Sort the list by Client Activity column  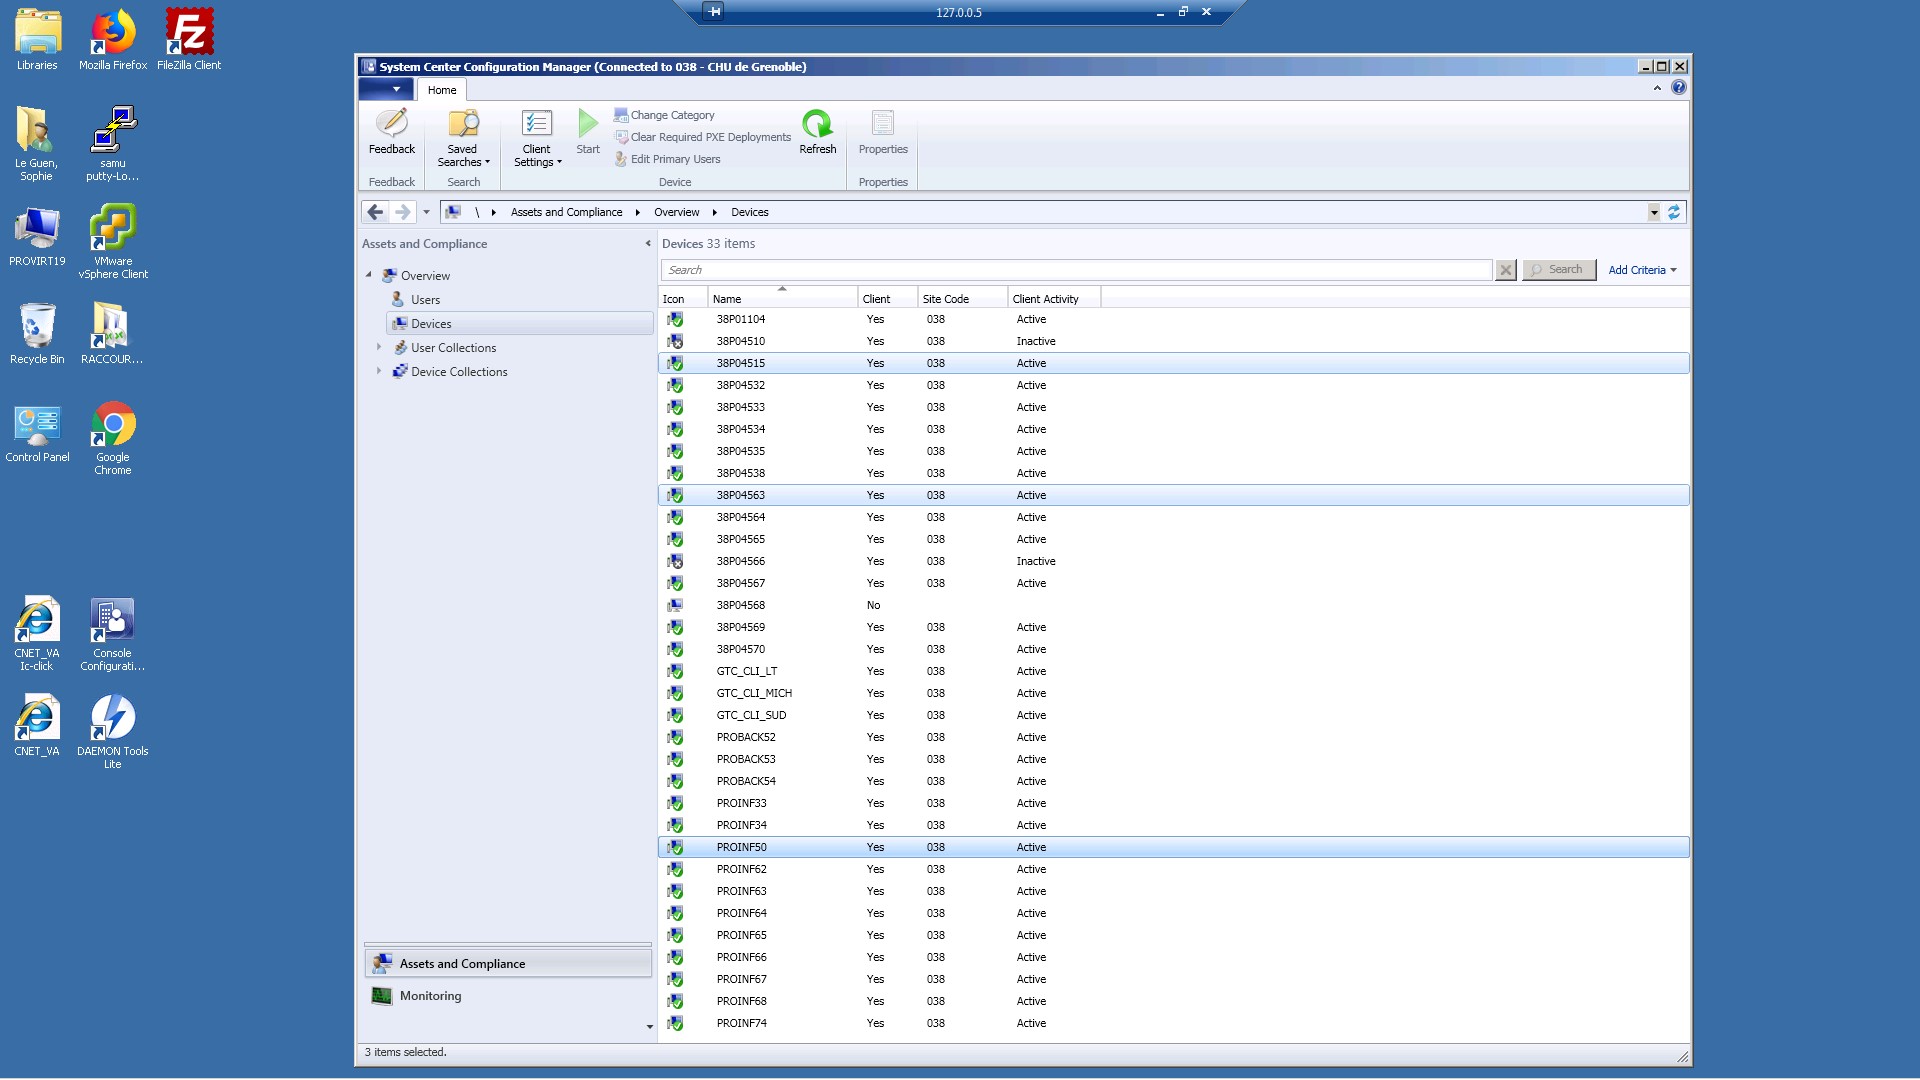click(x=1045, y=299)
